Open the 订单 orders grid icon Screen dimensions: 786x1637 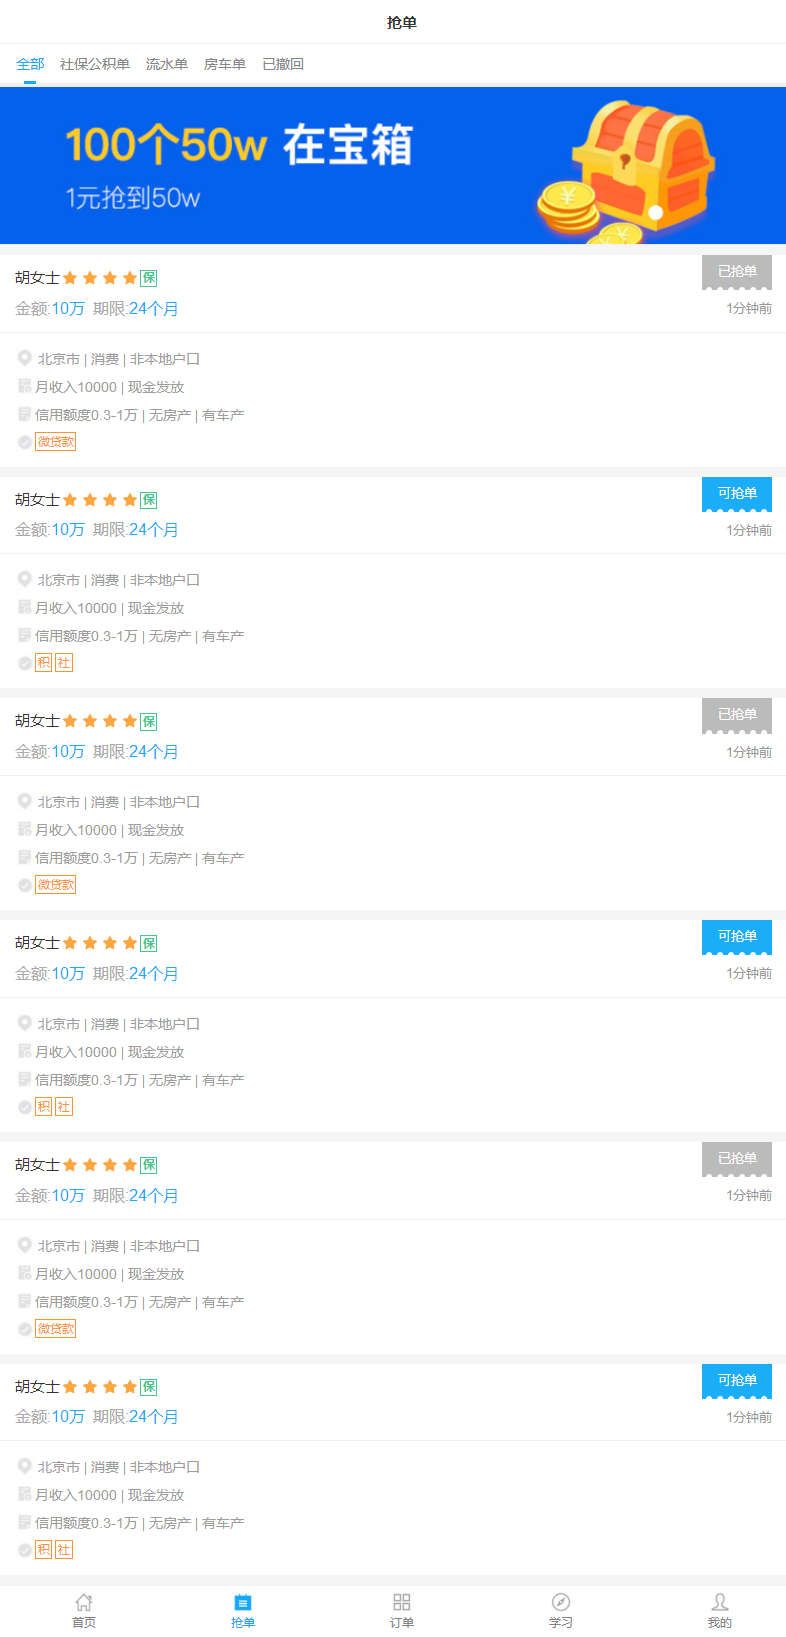[402, 1602]
